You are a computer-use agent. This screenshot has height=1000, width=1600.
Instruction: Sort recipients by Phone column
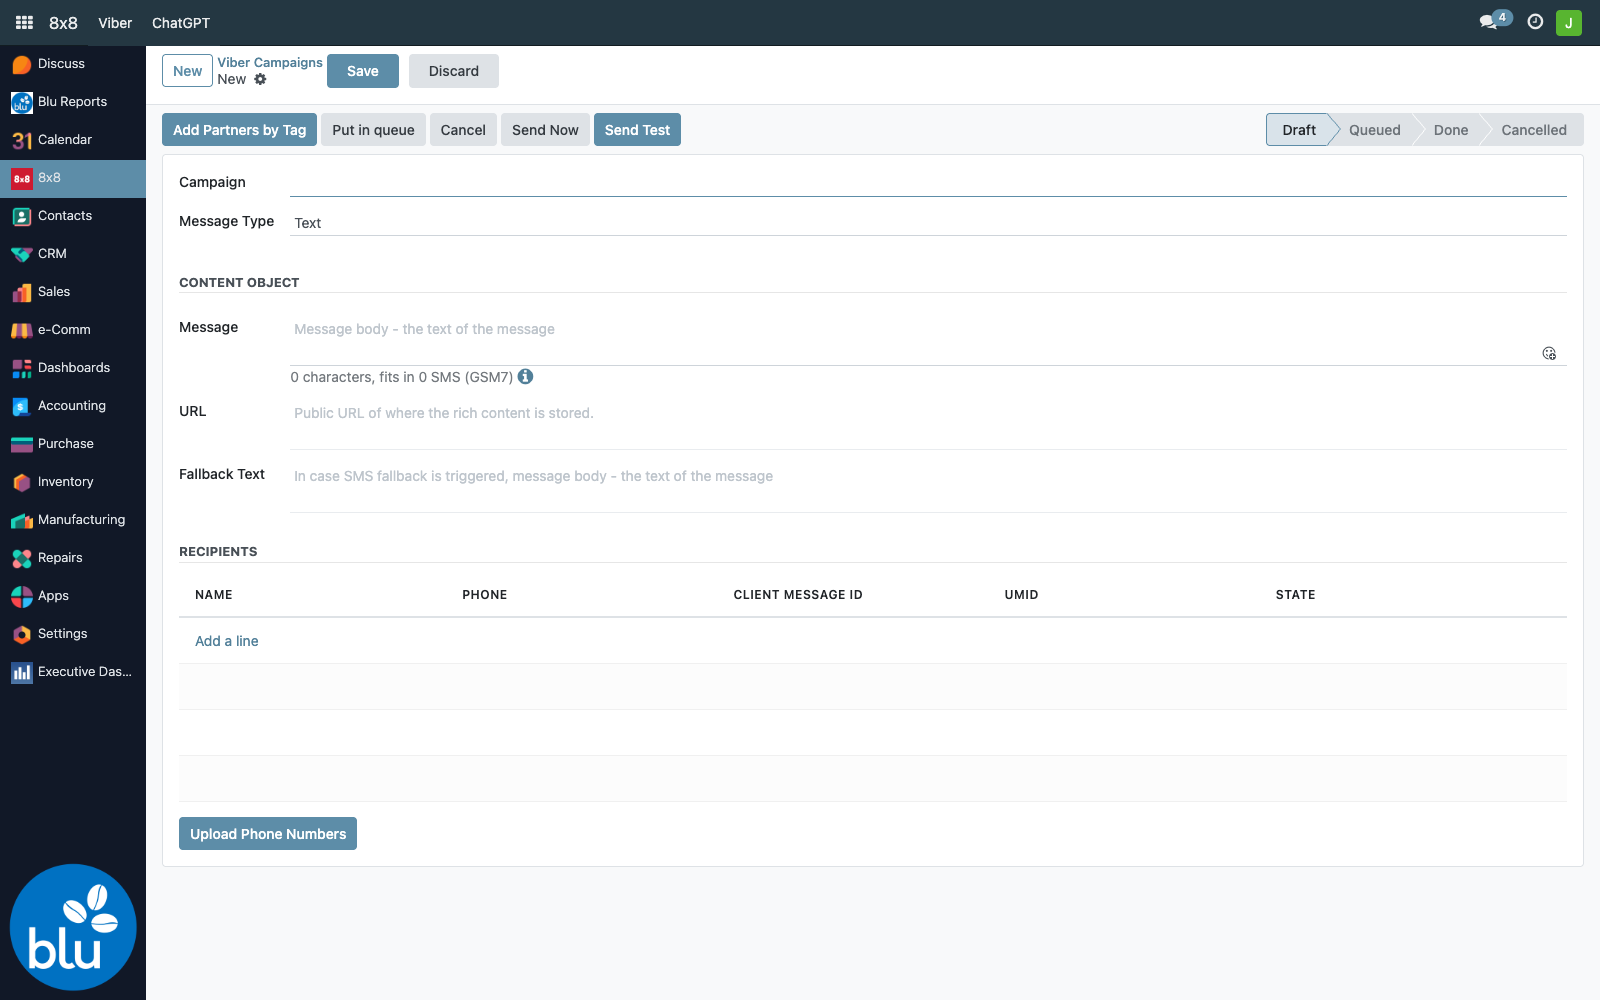point(485,595)
